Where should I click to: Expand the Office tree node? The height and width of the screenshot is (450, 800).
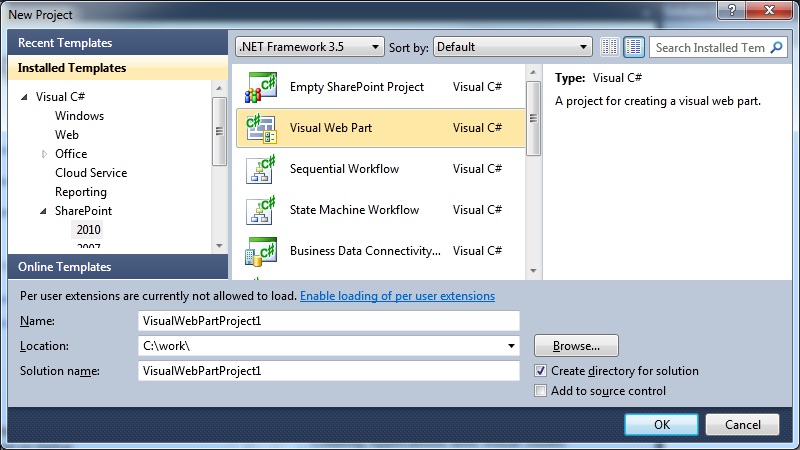[x=44, y=154]
